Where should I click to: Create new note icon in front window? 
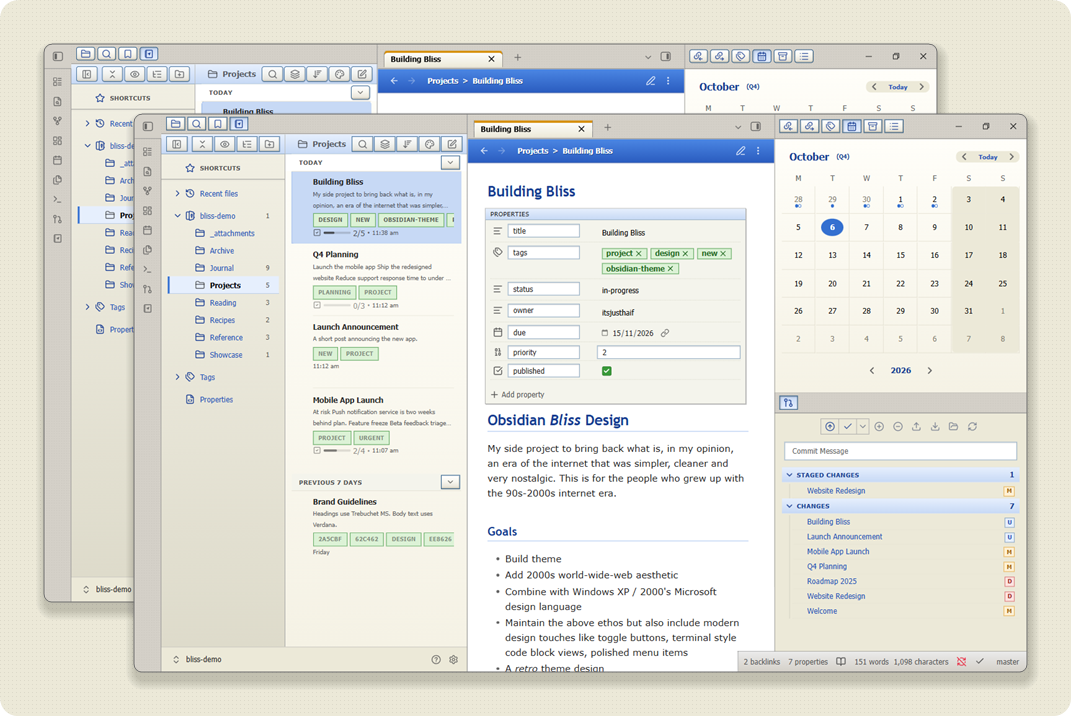(452, 144)
